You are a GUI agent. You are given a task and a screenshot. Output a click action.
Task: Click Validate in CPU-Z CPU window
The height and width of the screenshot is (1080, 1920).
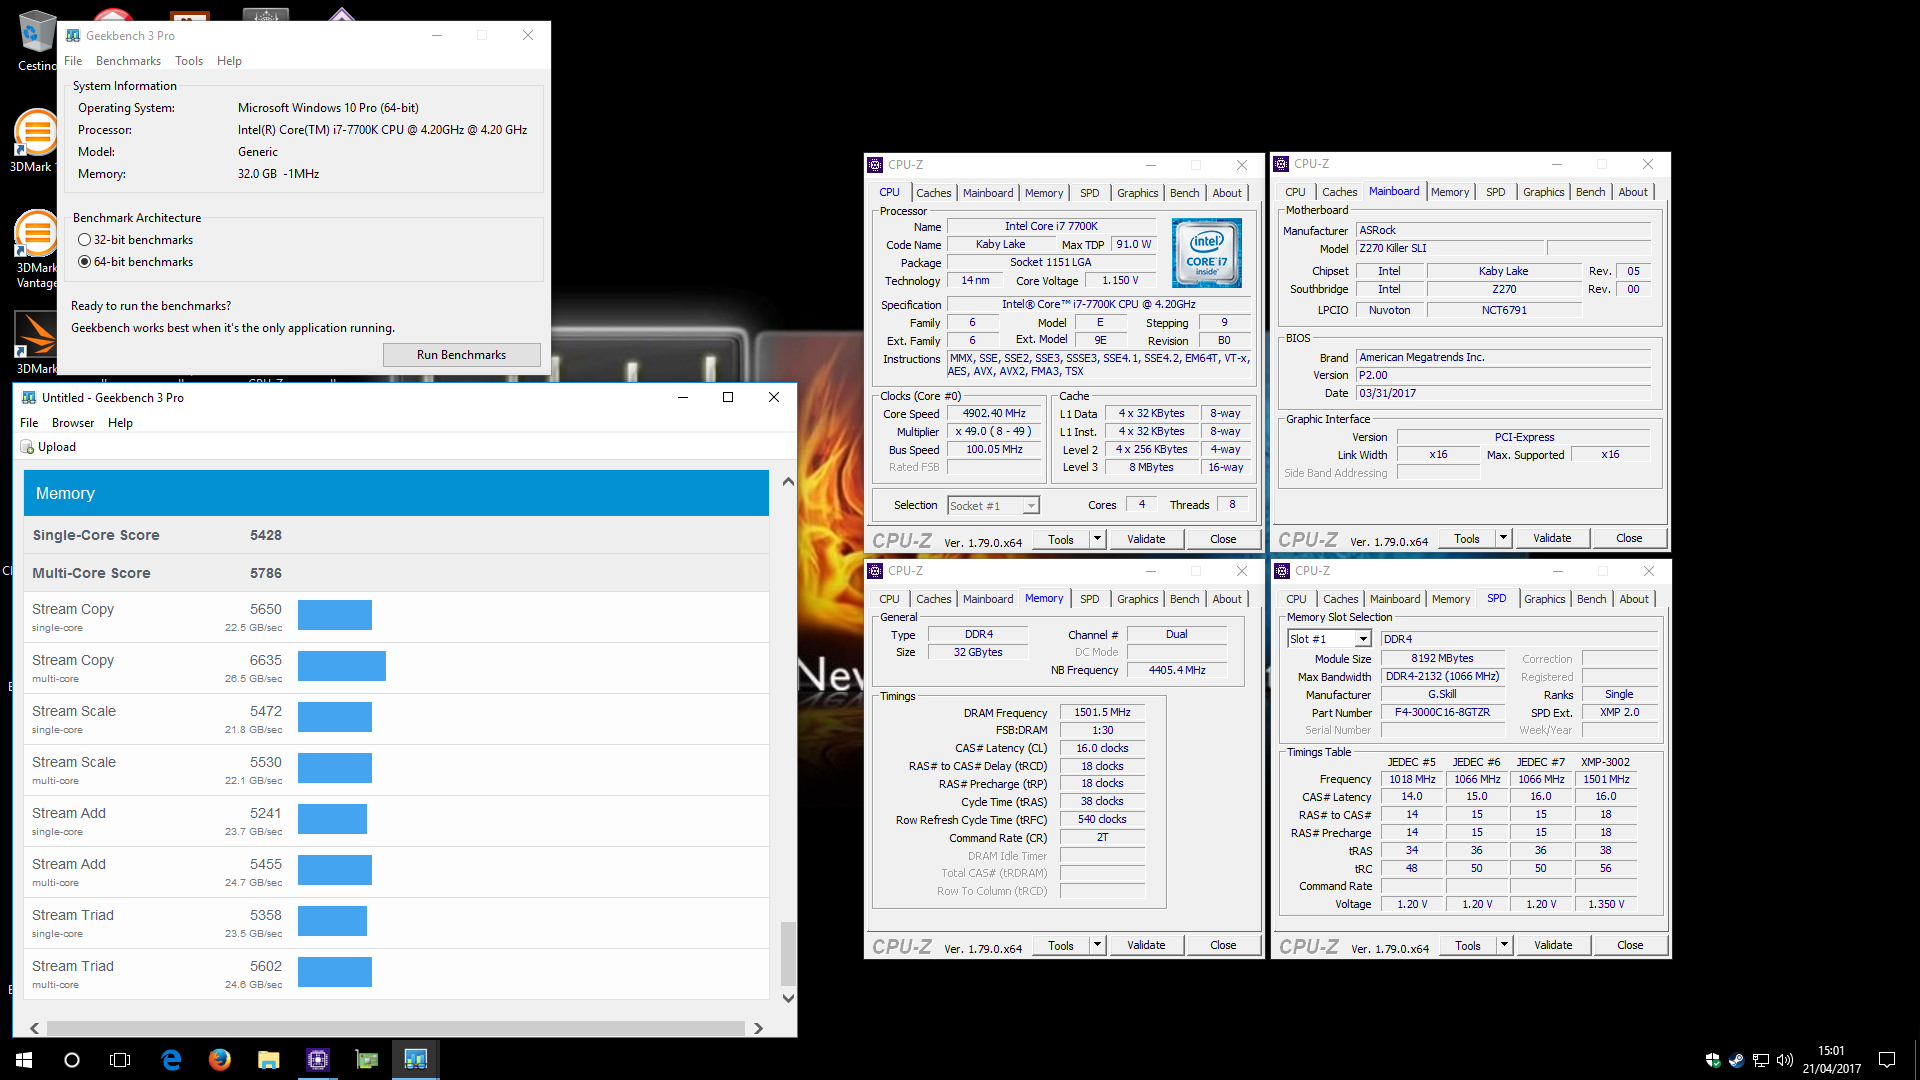click(x=1146, y=539)
